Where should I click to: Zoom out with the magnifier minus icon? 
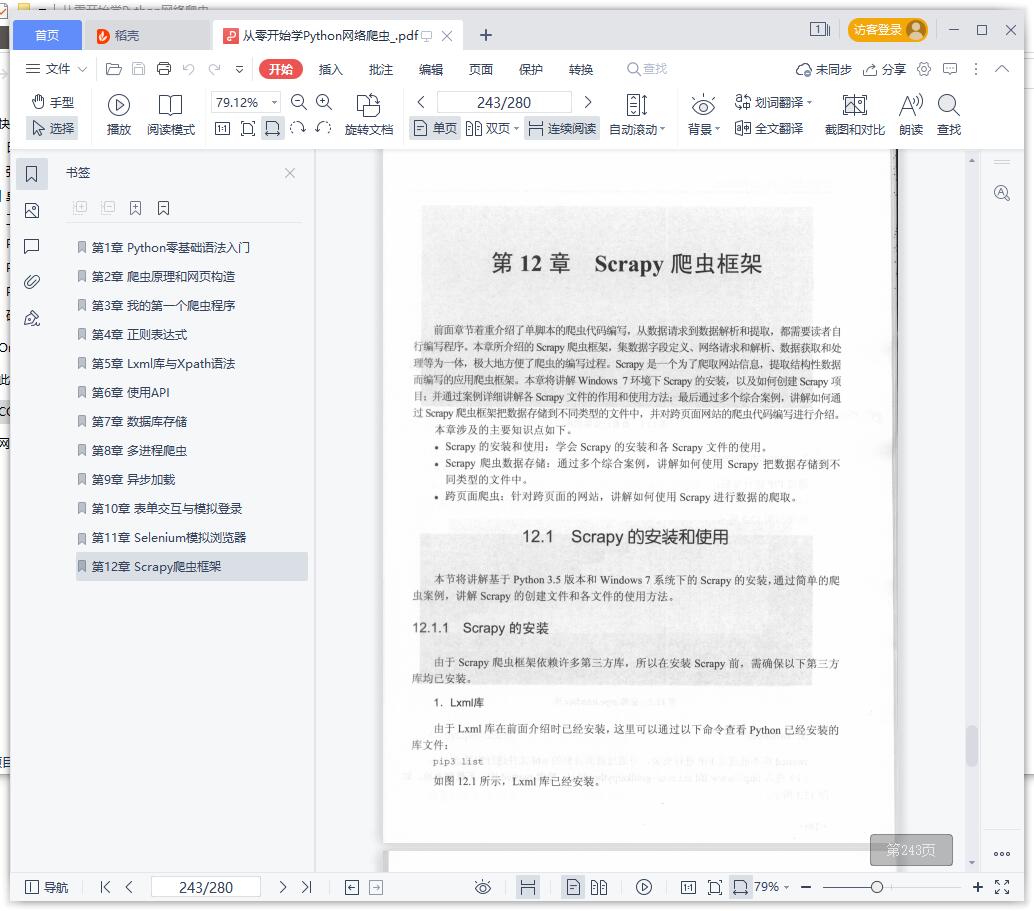point(299,102)
